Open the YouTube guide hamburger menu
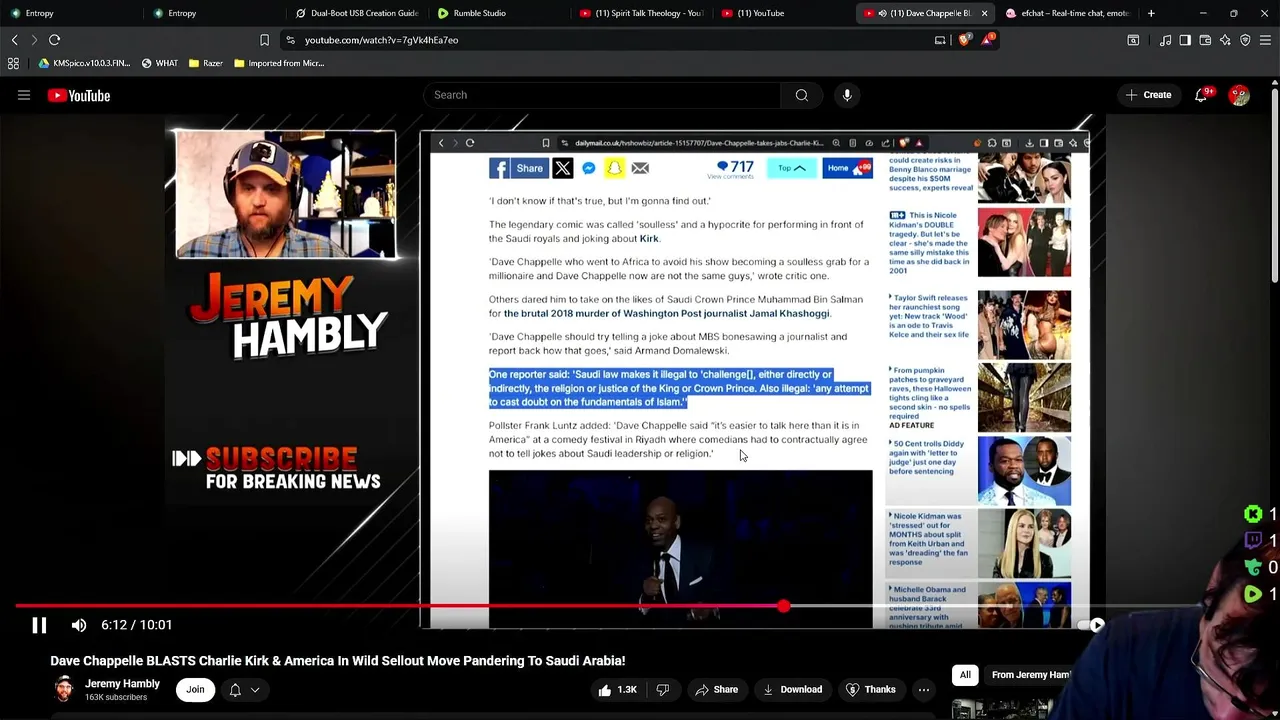 24,95
